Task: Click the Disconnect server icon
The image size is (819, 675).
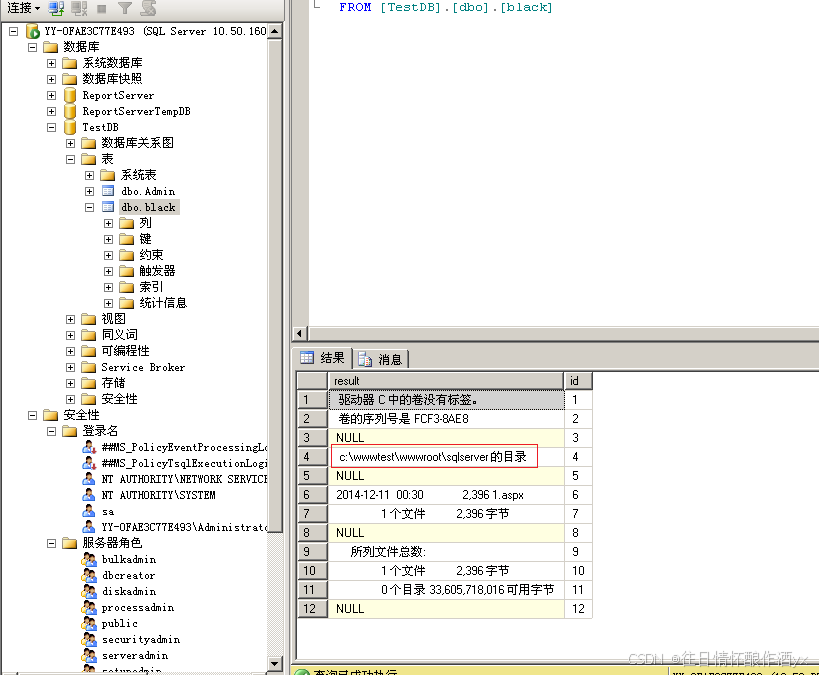Action: (78, 8)
